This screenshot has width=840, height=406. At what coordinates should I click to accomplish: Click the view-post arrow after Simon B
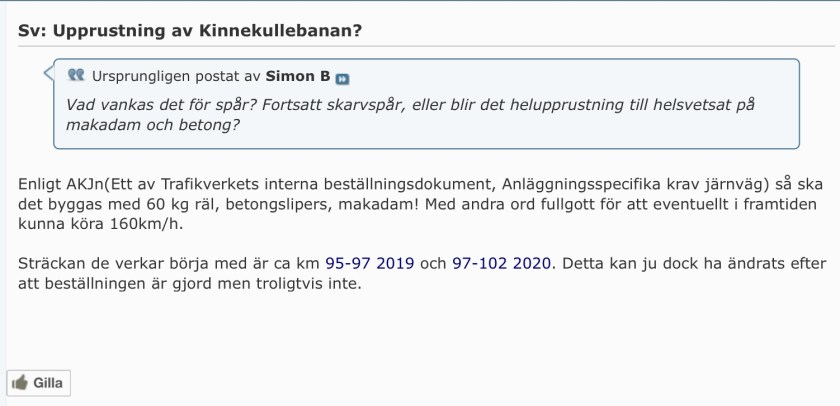click(x=343, y=78)
